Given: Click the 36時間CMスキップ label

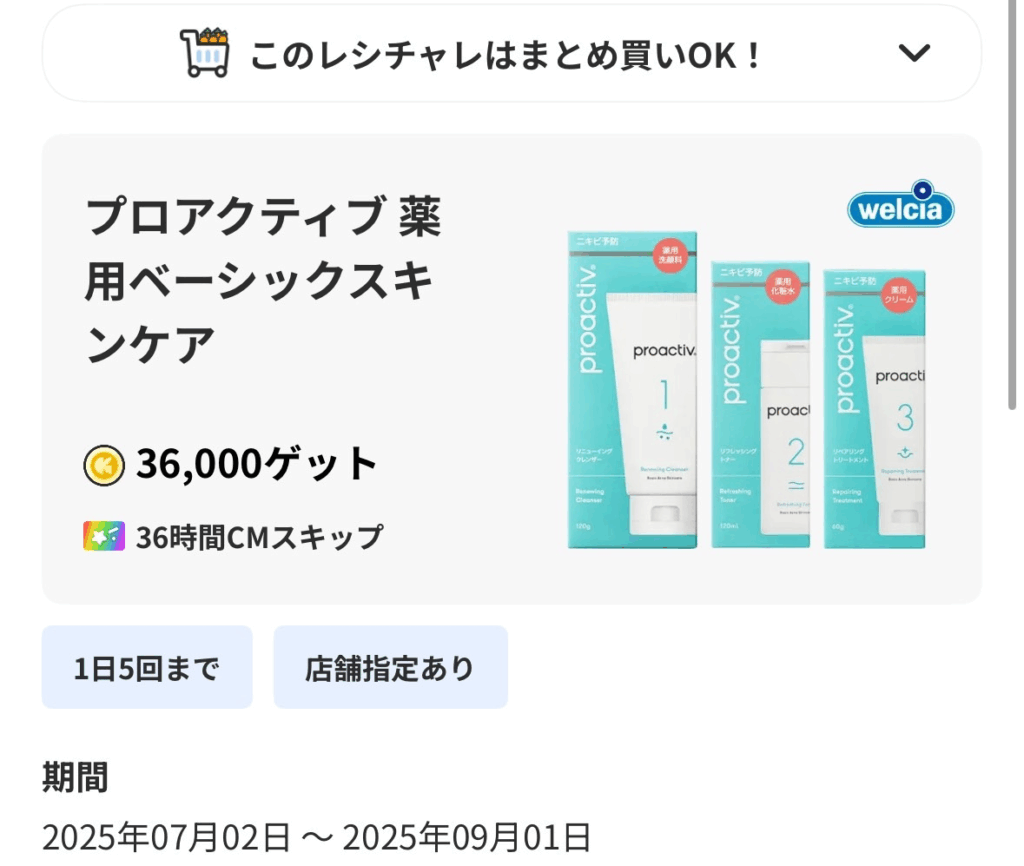Looking at the screenshot, I should (x=259, y=537).
